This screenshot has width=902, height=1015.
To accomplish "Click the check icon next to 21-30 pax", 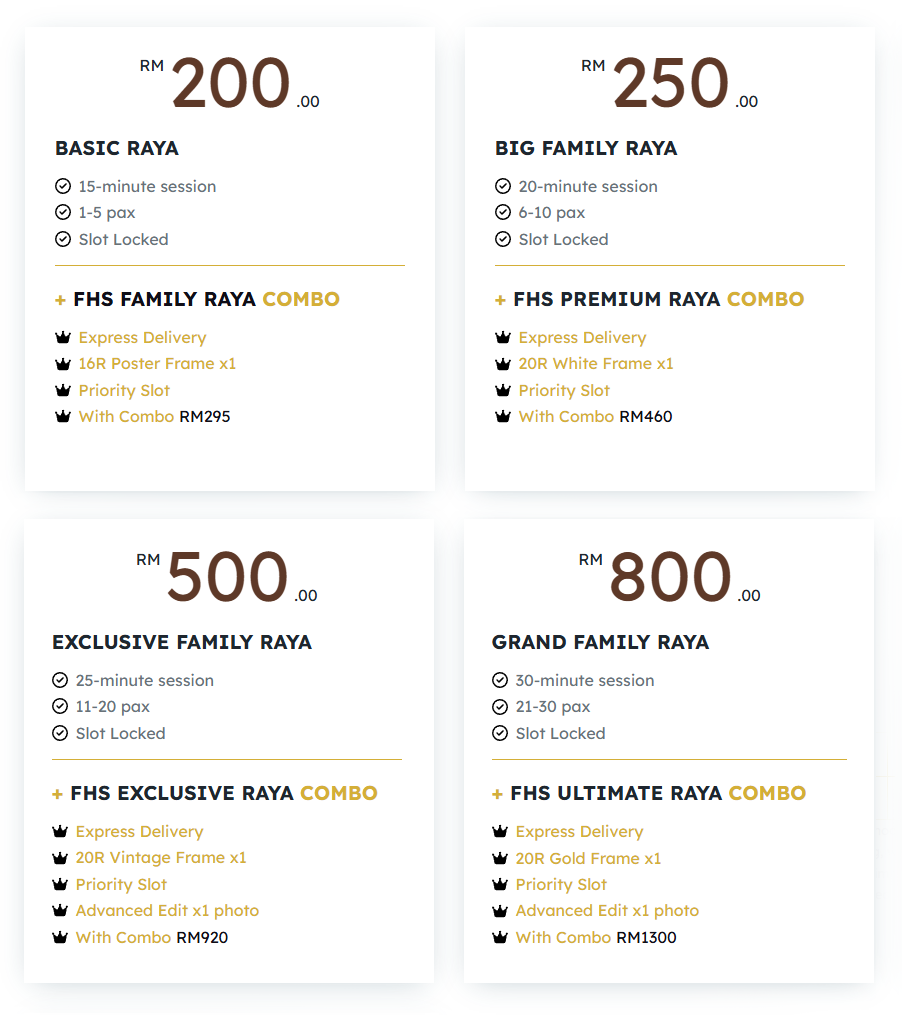I will click(500, 706).
